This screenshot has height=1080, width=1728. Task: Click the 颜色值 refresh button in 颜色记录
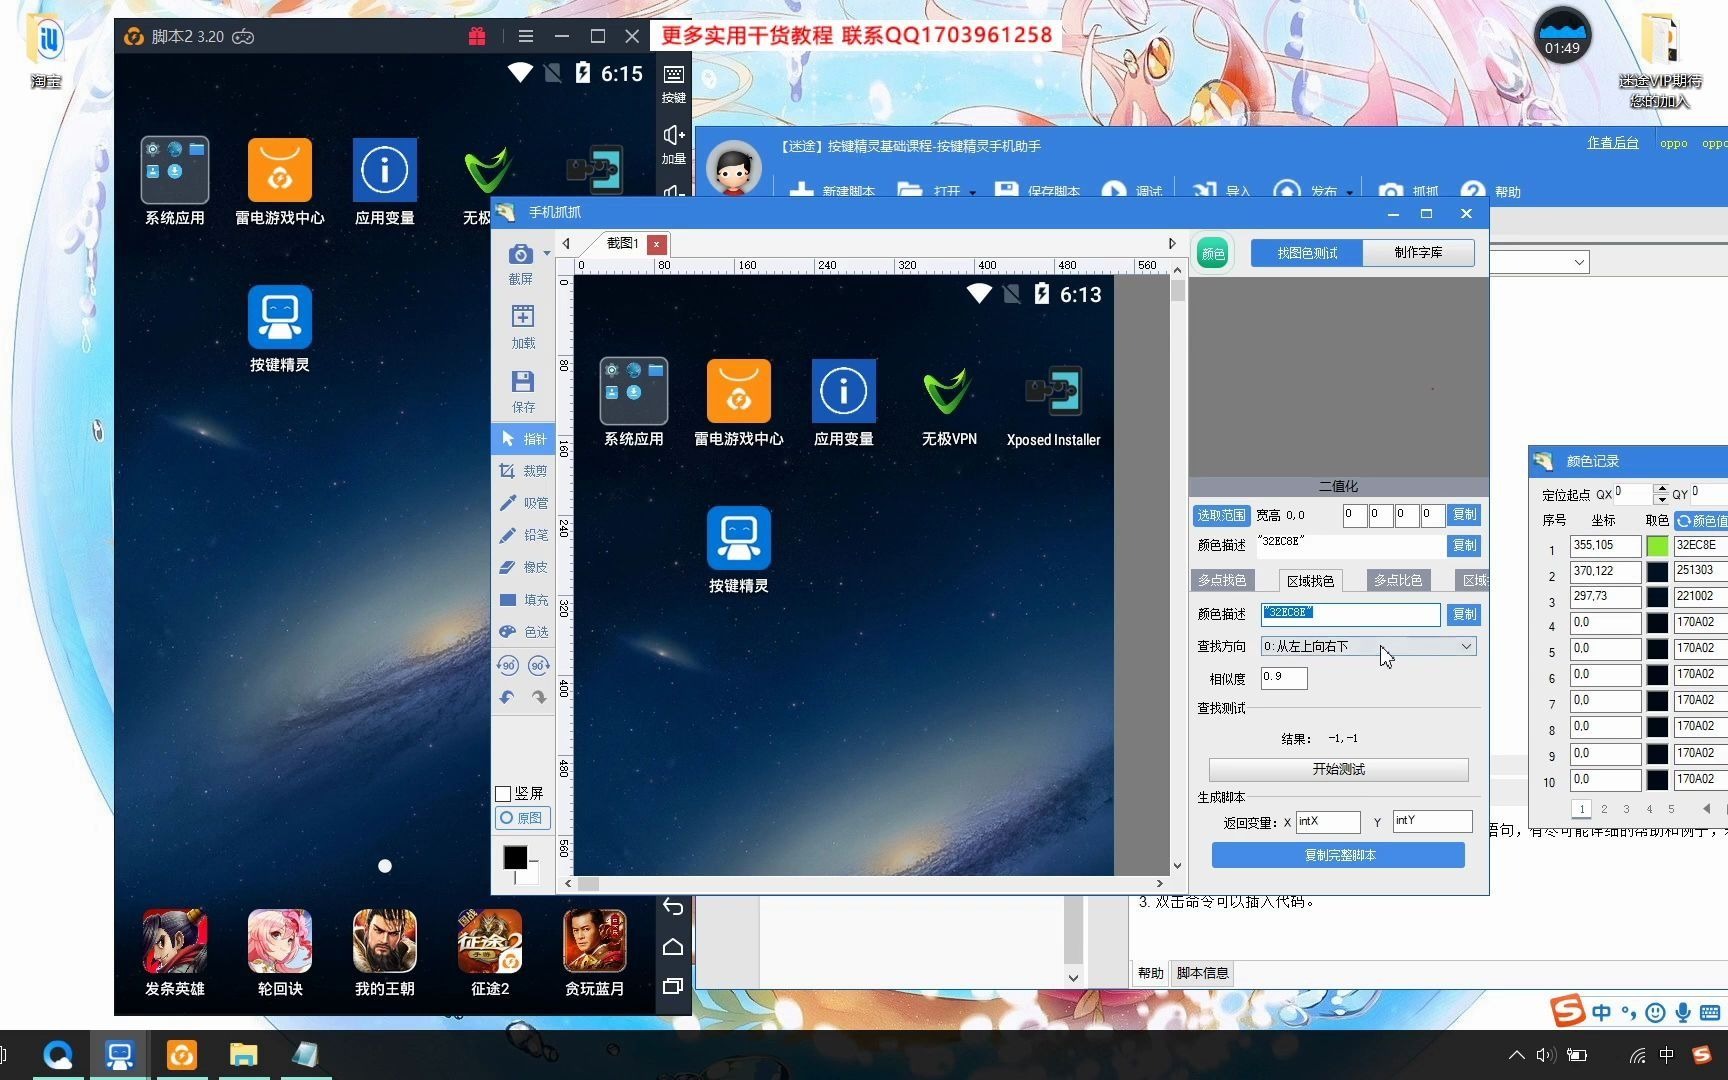[1702, 521]
